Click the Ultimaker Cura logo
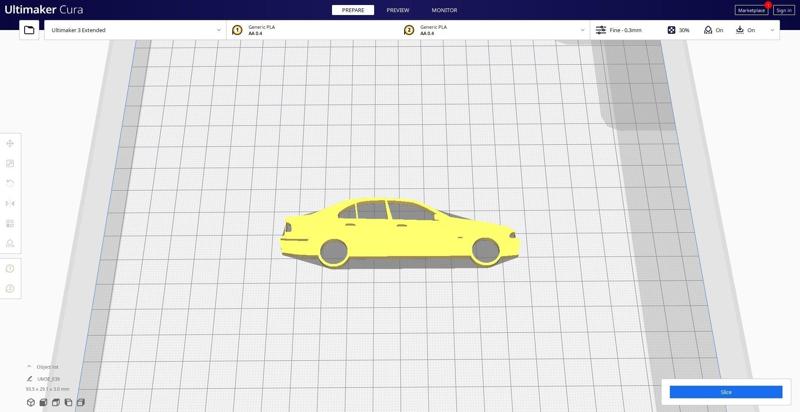Screen dimensions: 800x412 [x=43, y=10]
